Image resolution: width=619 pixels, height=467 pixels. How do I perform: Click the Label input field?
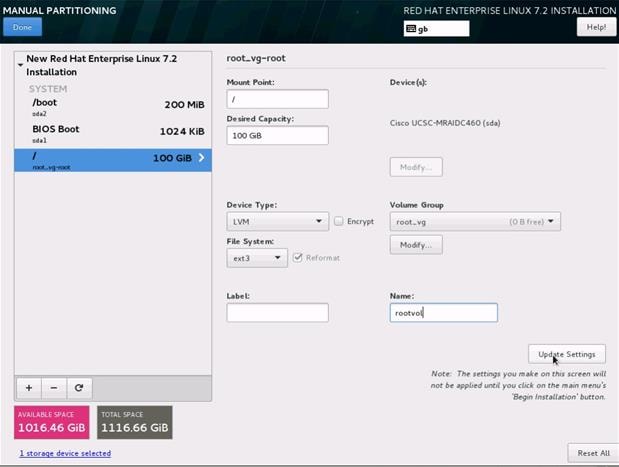(278, 313)
